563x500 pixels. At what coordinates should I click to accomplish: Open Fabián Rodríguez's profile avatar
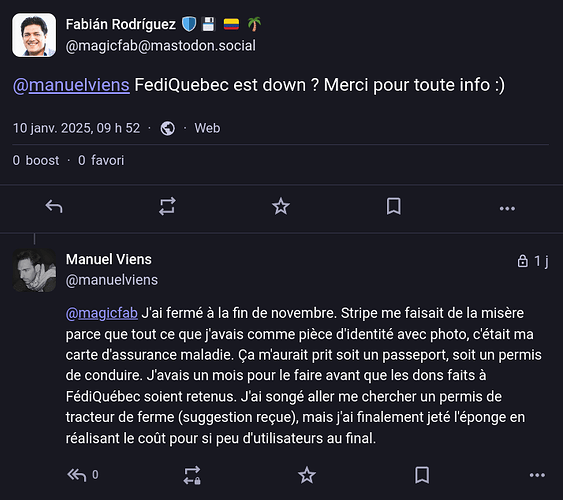tap(34, 35)
